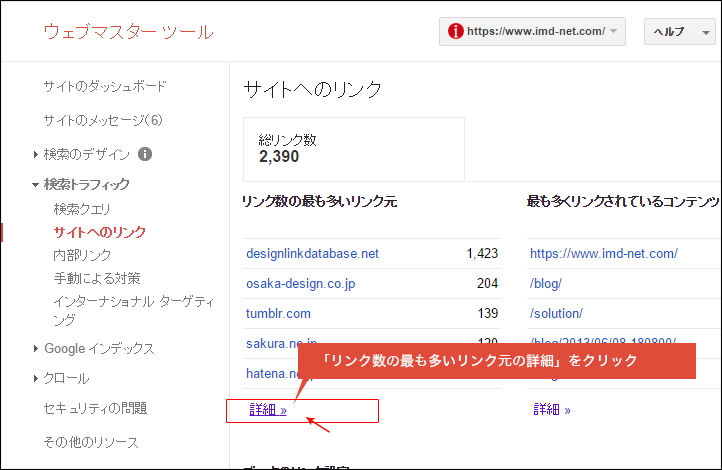Open the site selector https://www.imd-net.com/ dropdown
This screenshot has height=470, width=722.
pos(532,31)
